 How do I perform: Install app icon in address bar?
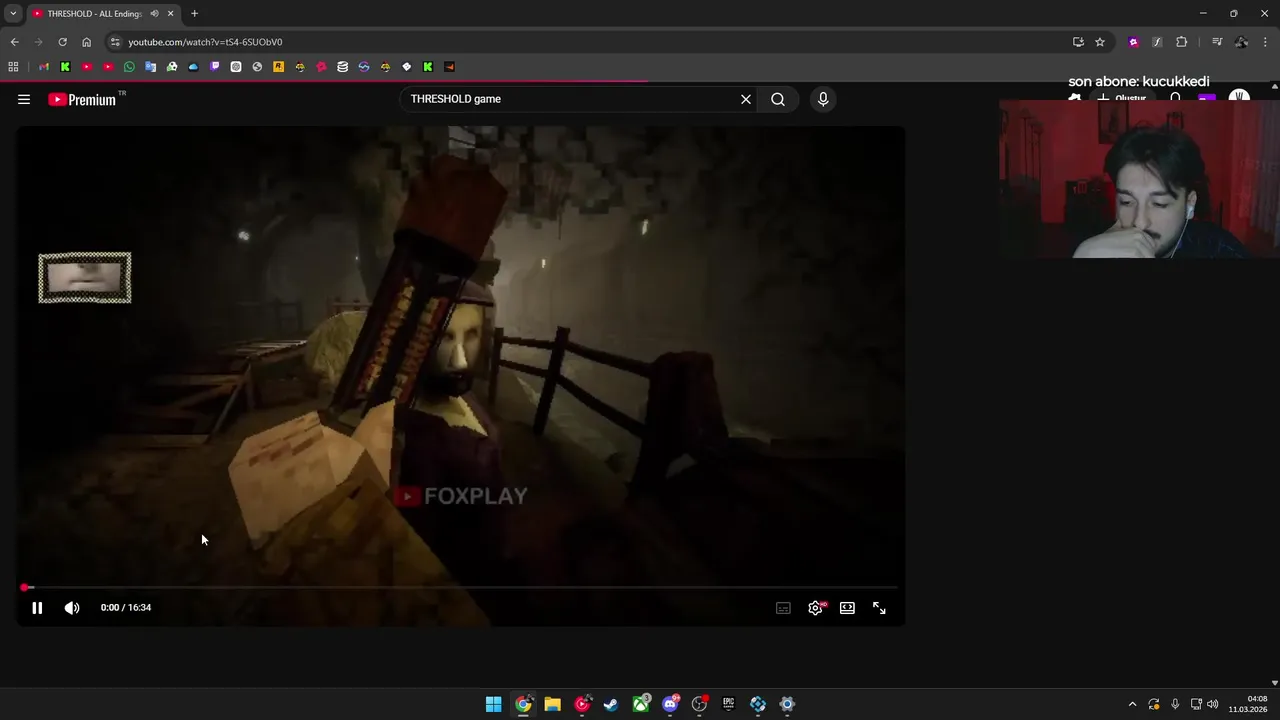pyautogui.click(x=1078, y=42)
